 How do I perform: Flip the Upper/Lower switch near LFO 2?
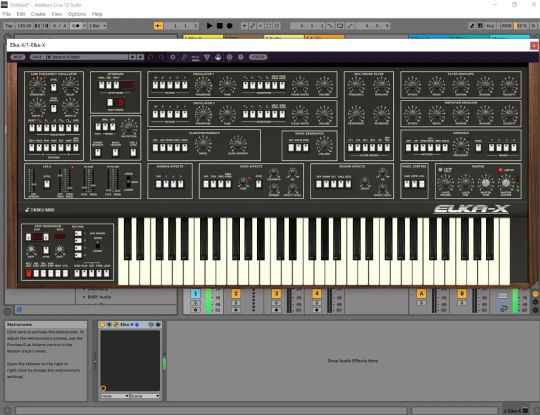[128, 181]
